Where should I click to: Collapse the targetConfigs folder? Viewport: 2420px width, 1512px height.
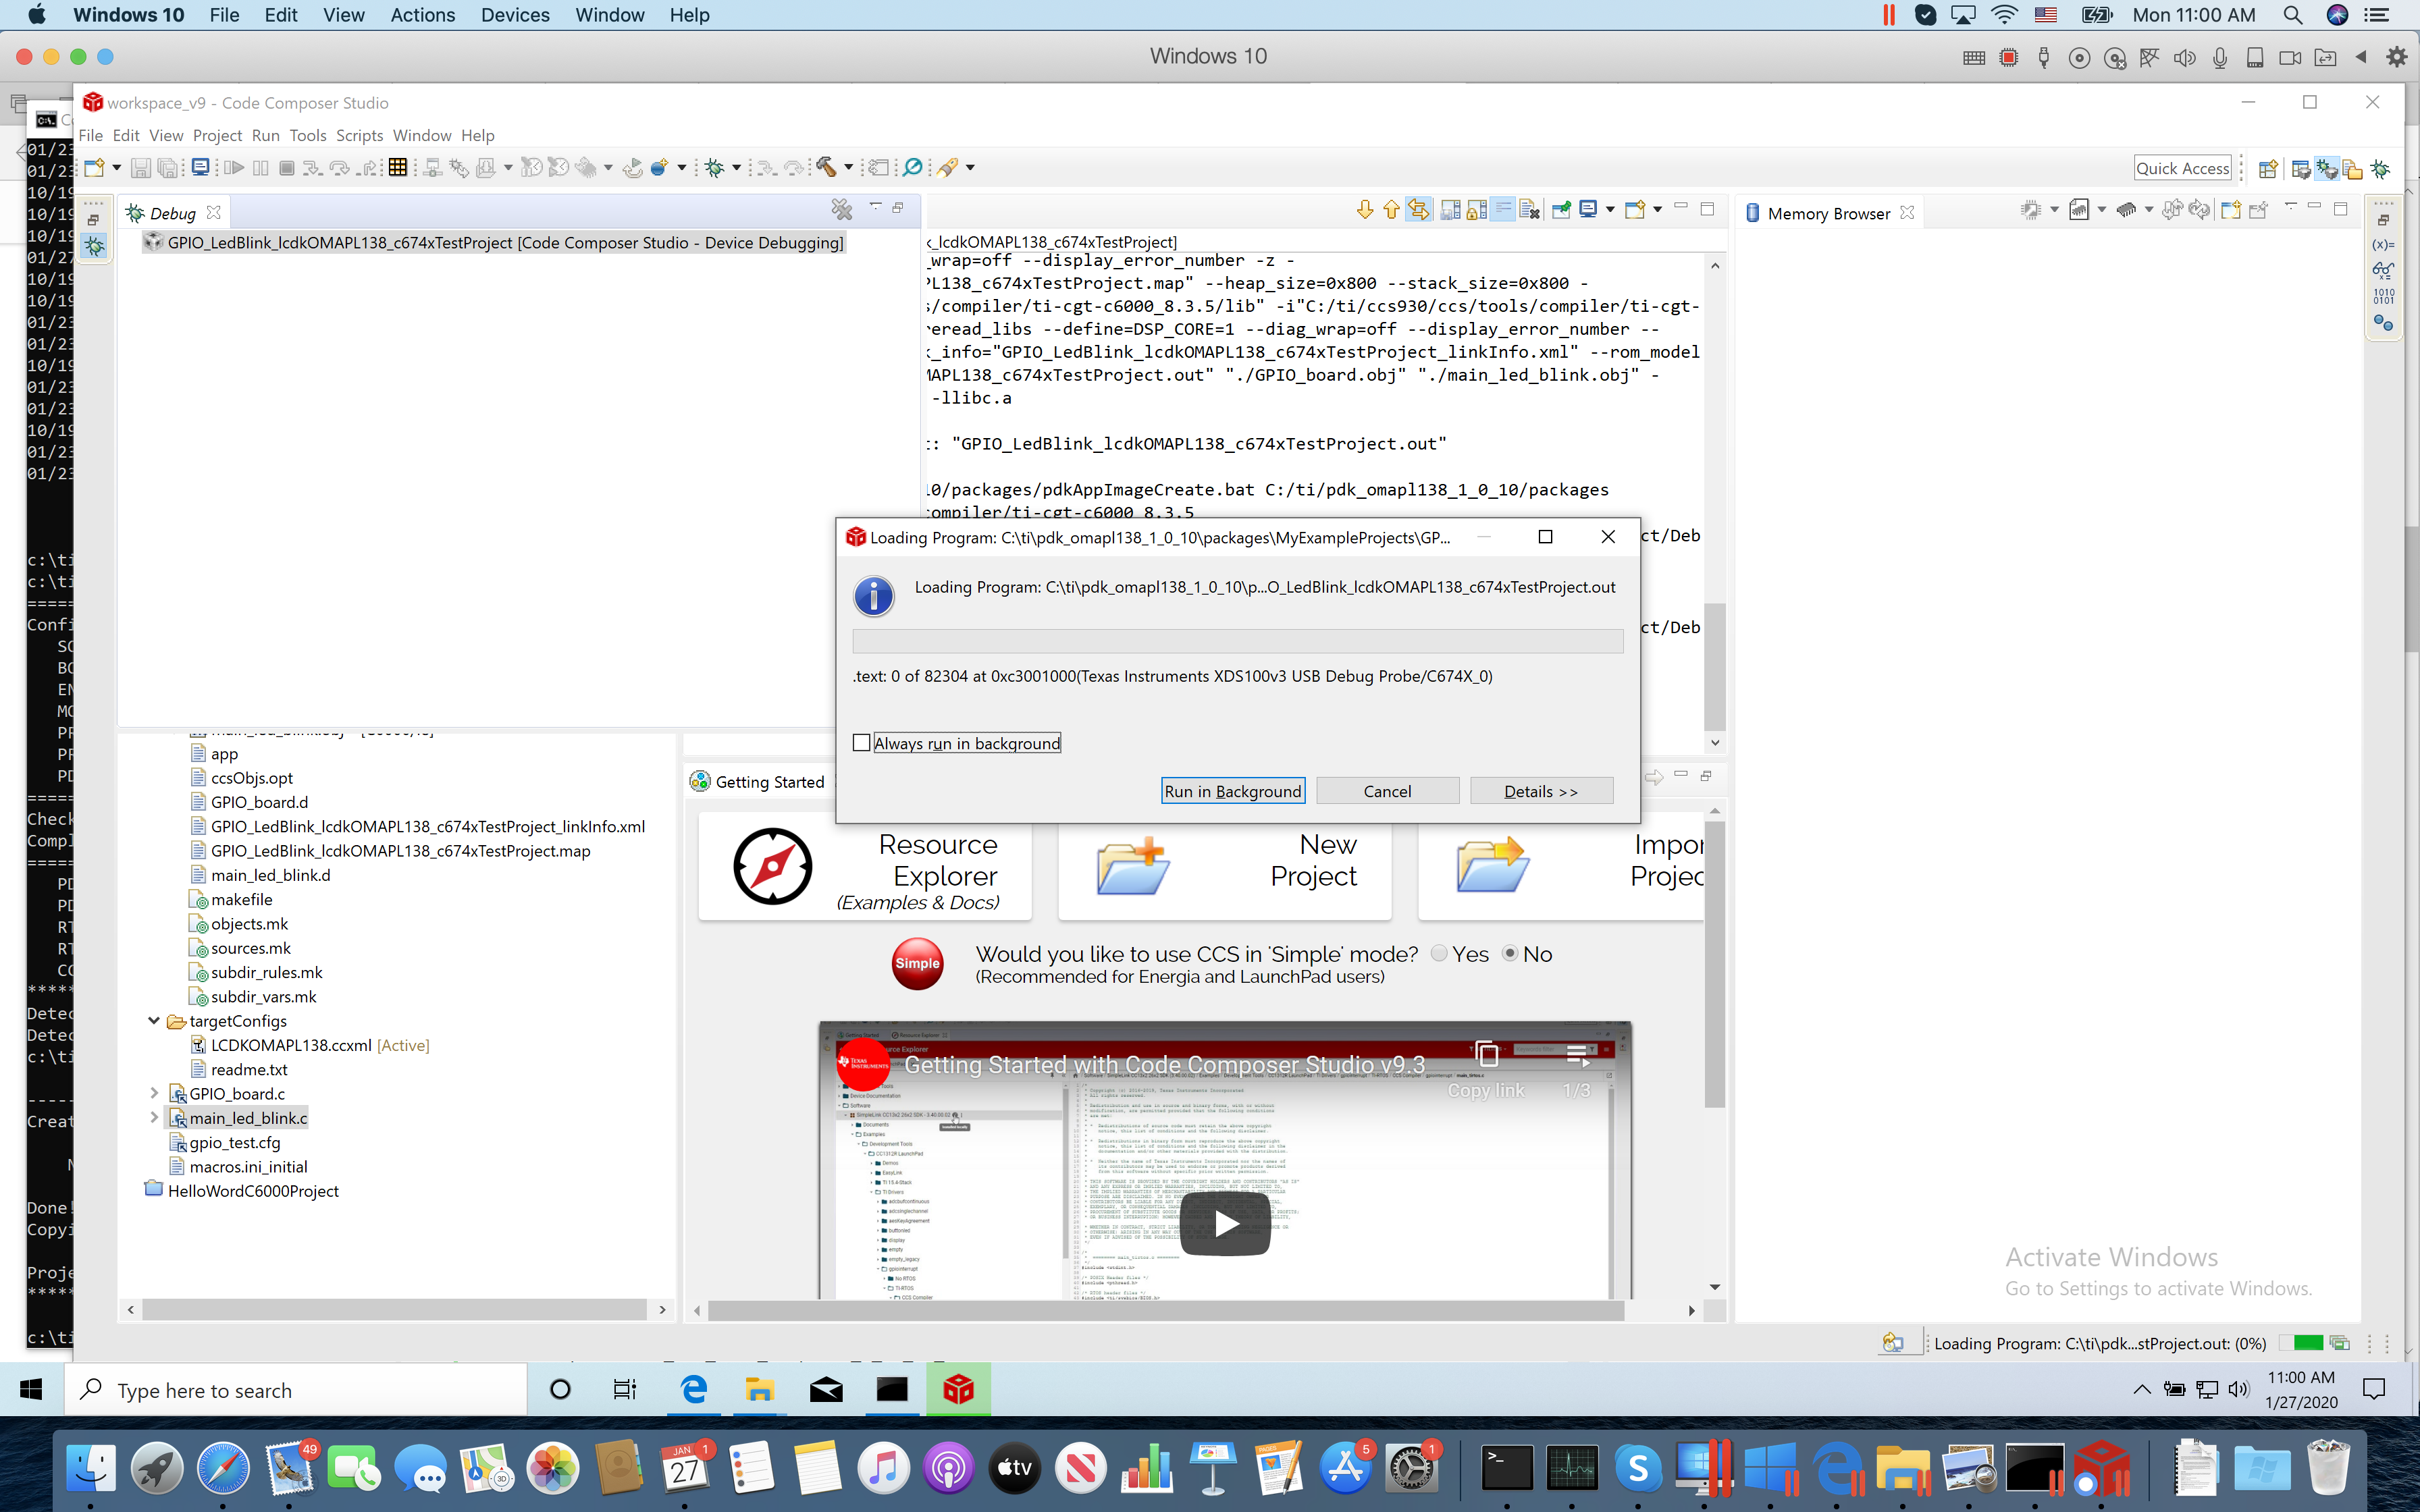click(x=154, y=1021)
